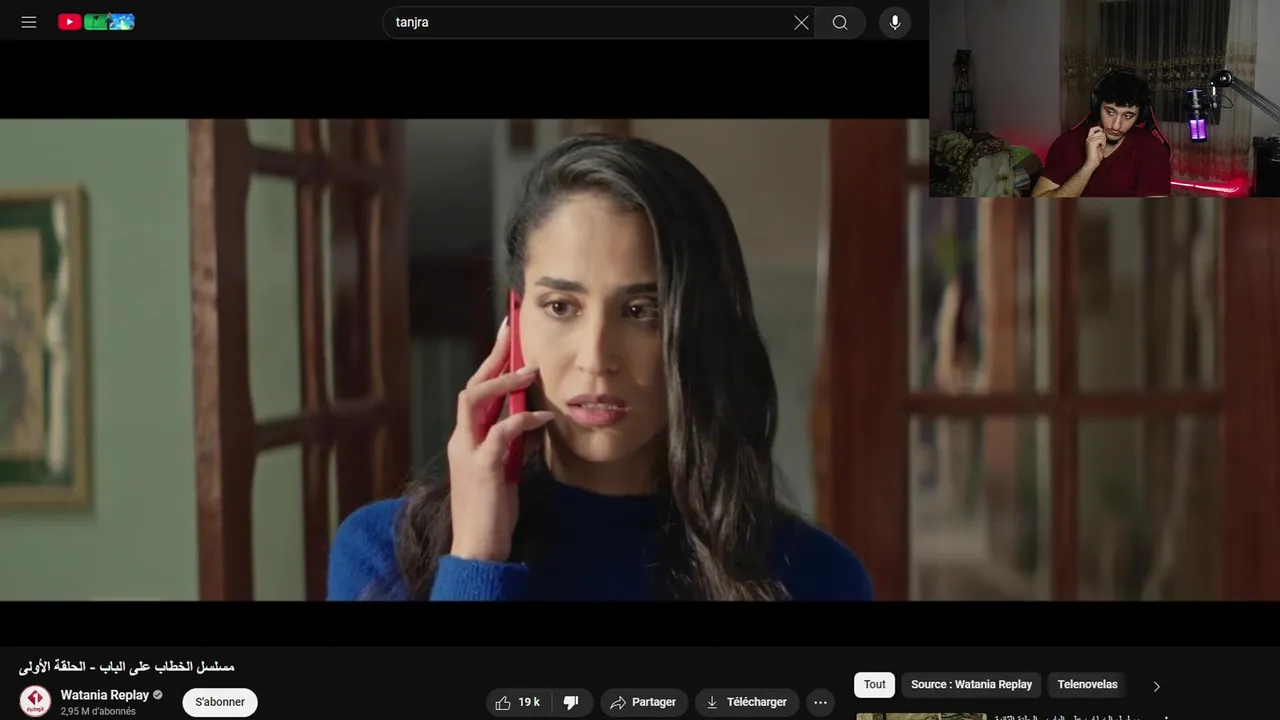Show more chips with right chevron
The image size is (1280, 720).
pyautogui.click(x=1157, y=686)
